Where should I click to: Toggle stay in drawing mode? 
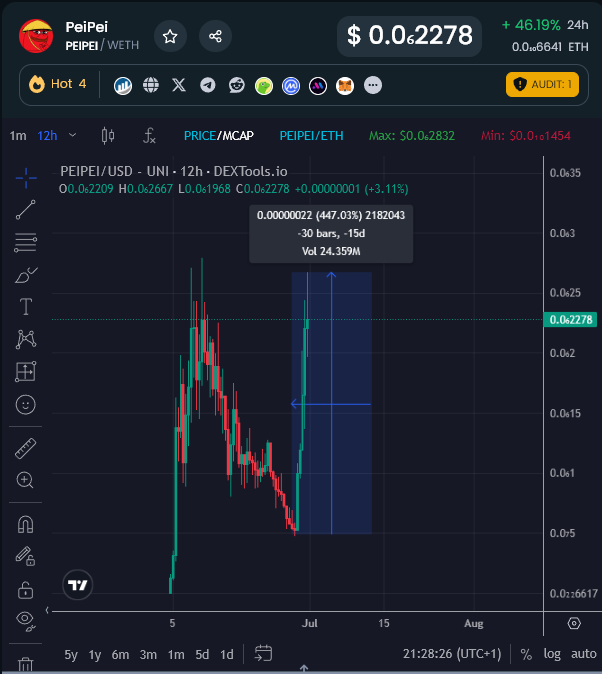pos(25,556)
